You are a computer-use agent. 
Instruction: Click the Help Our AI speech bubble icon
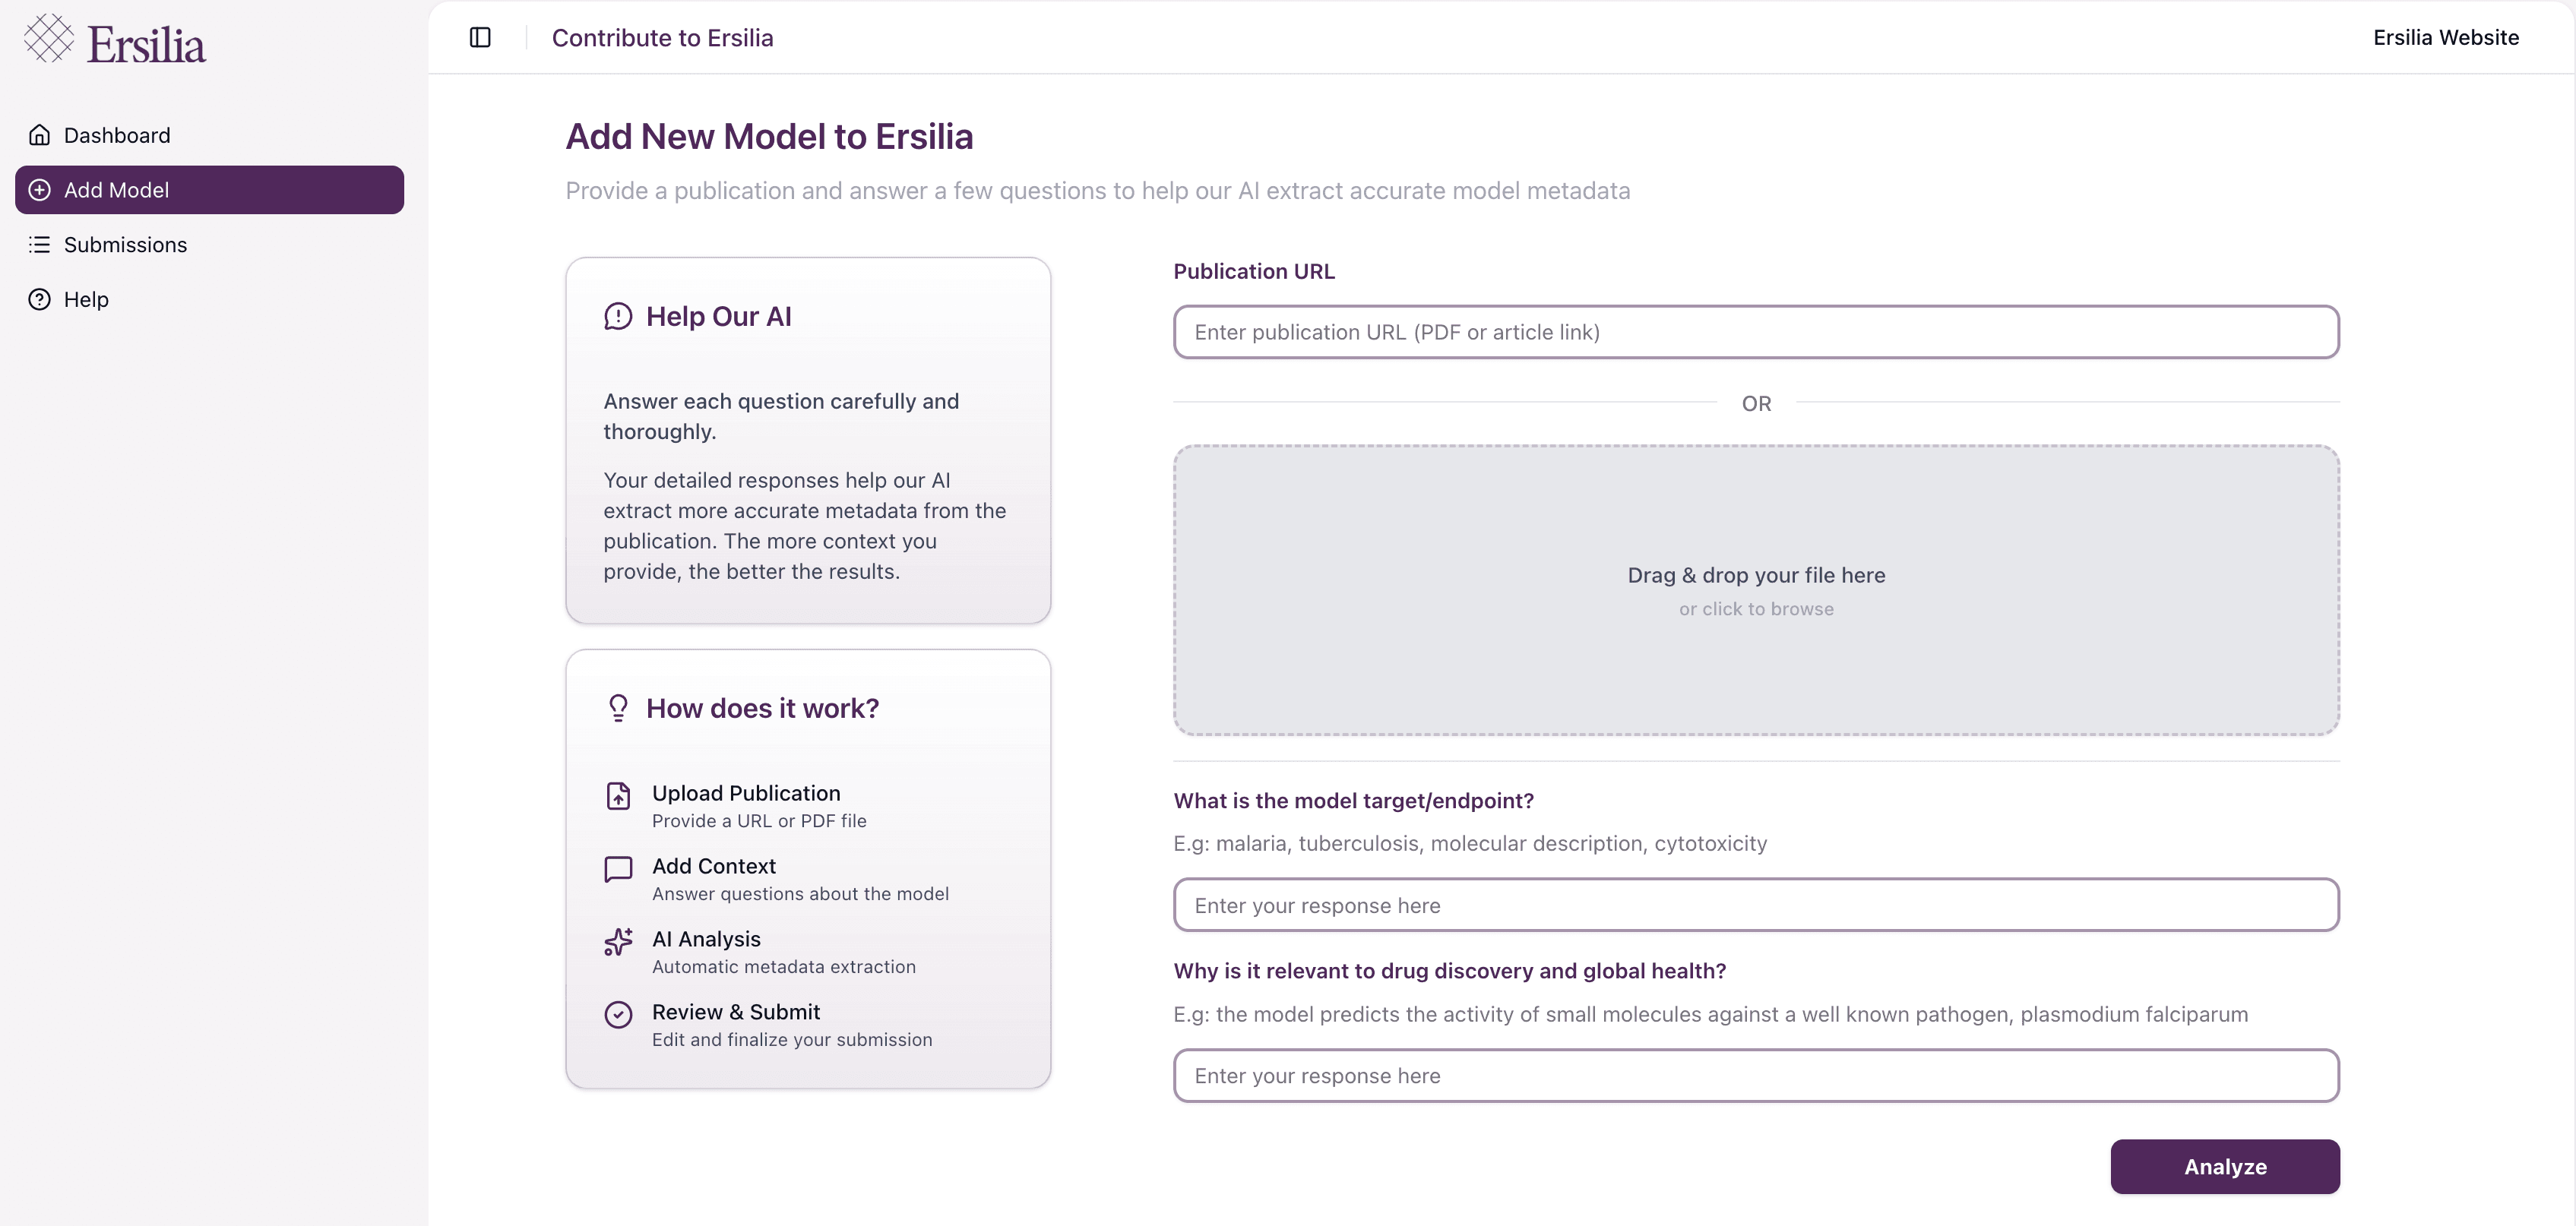618,316
